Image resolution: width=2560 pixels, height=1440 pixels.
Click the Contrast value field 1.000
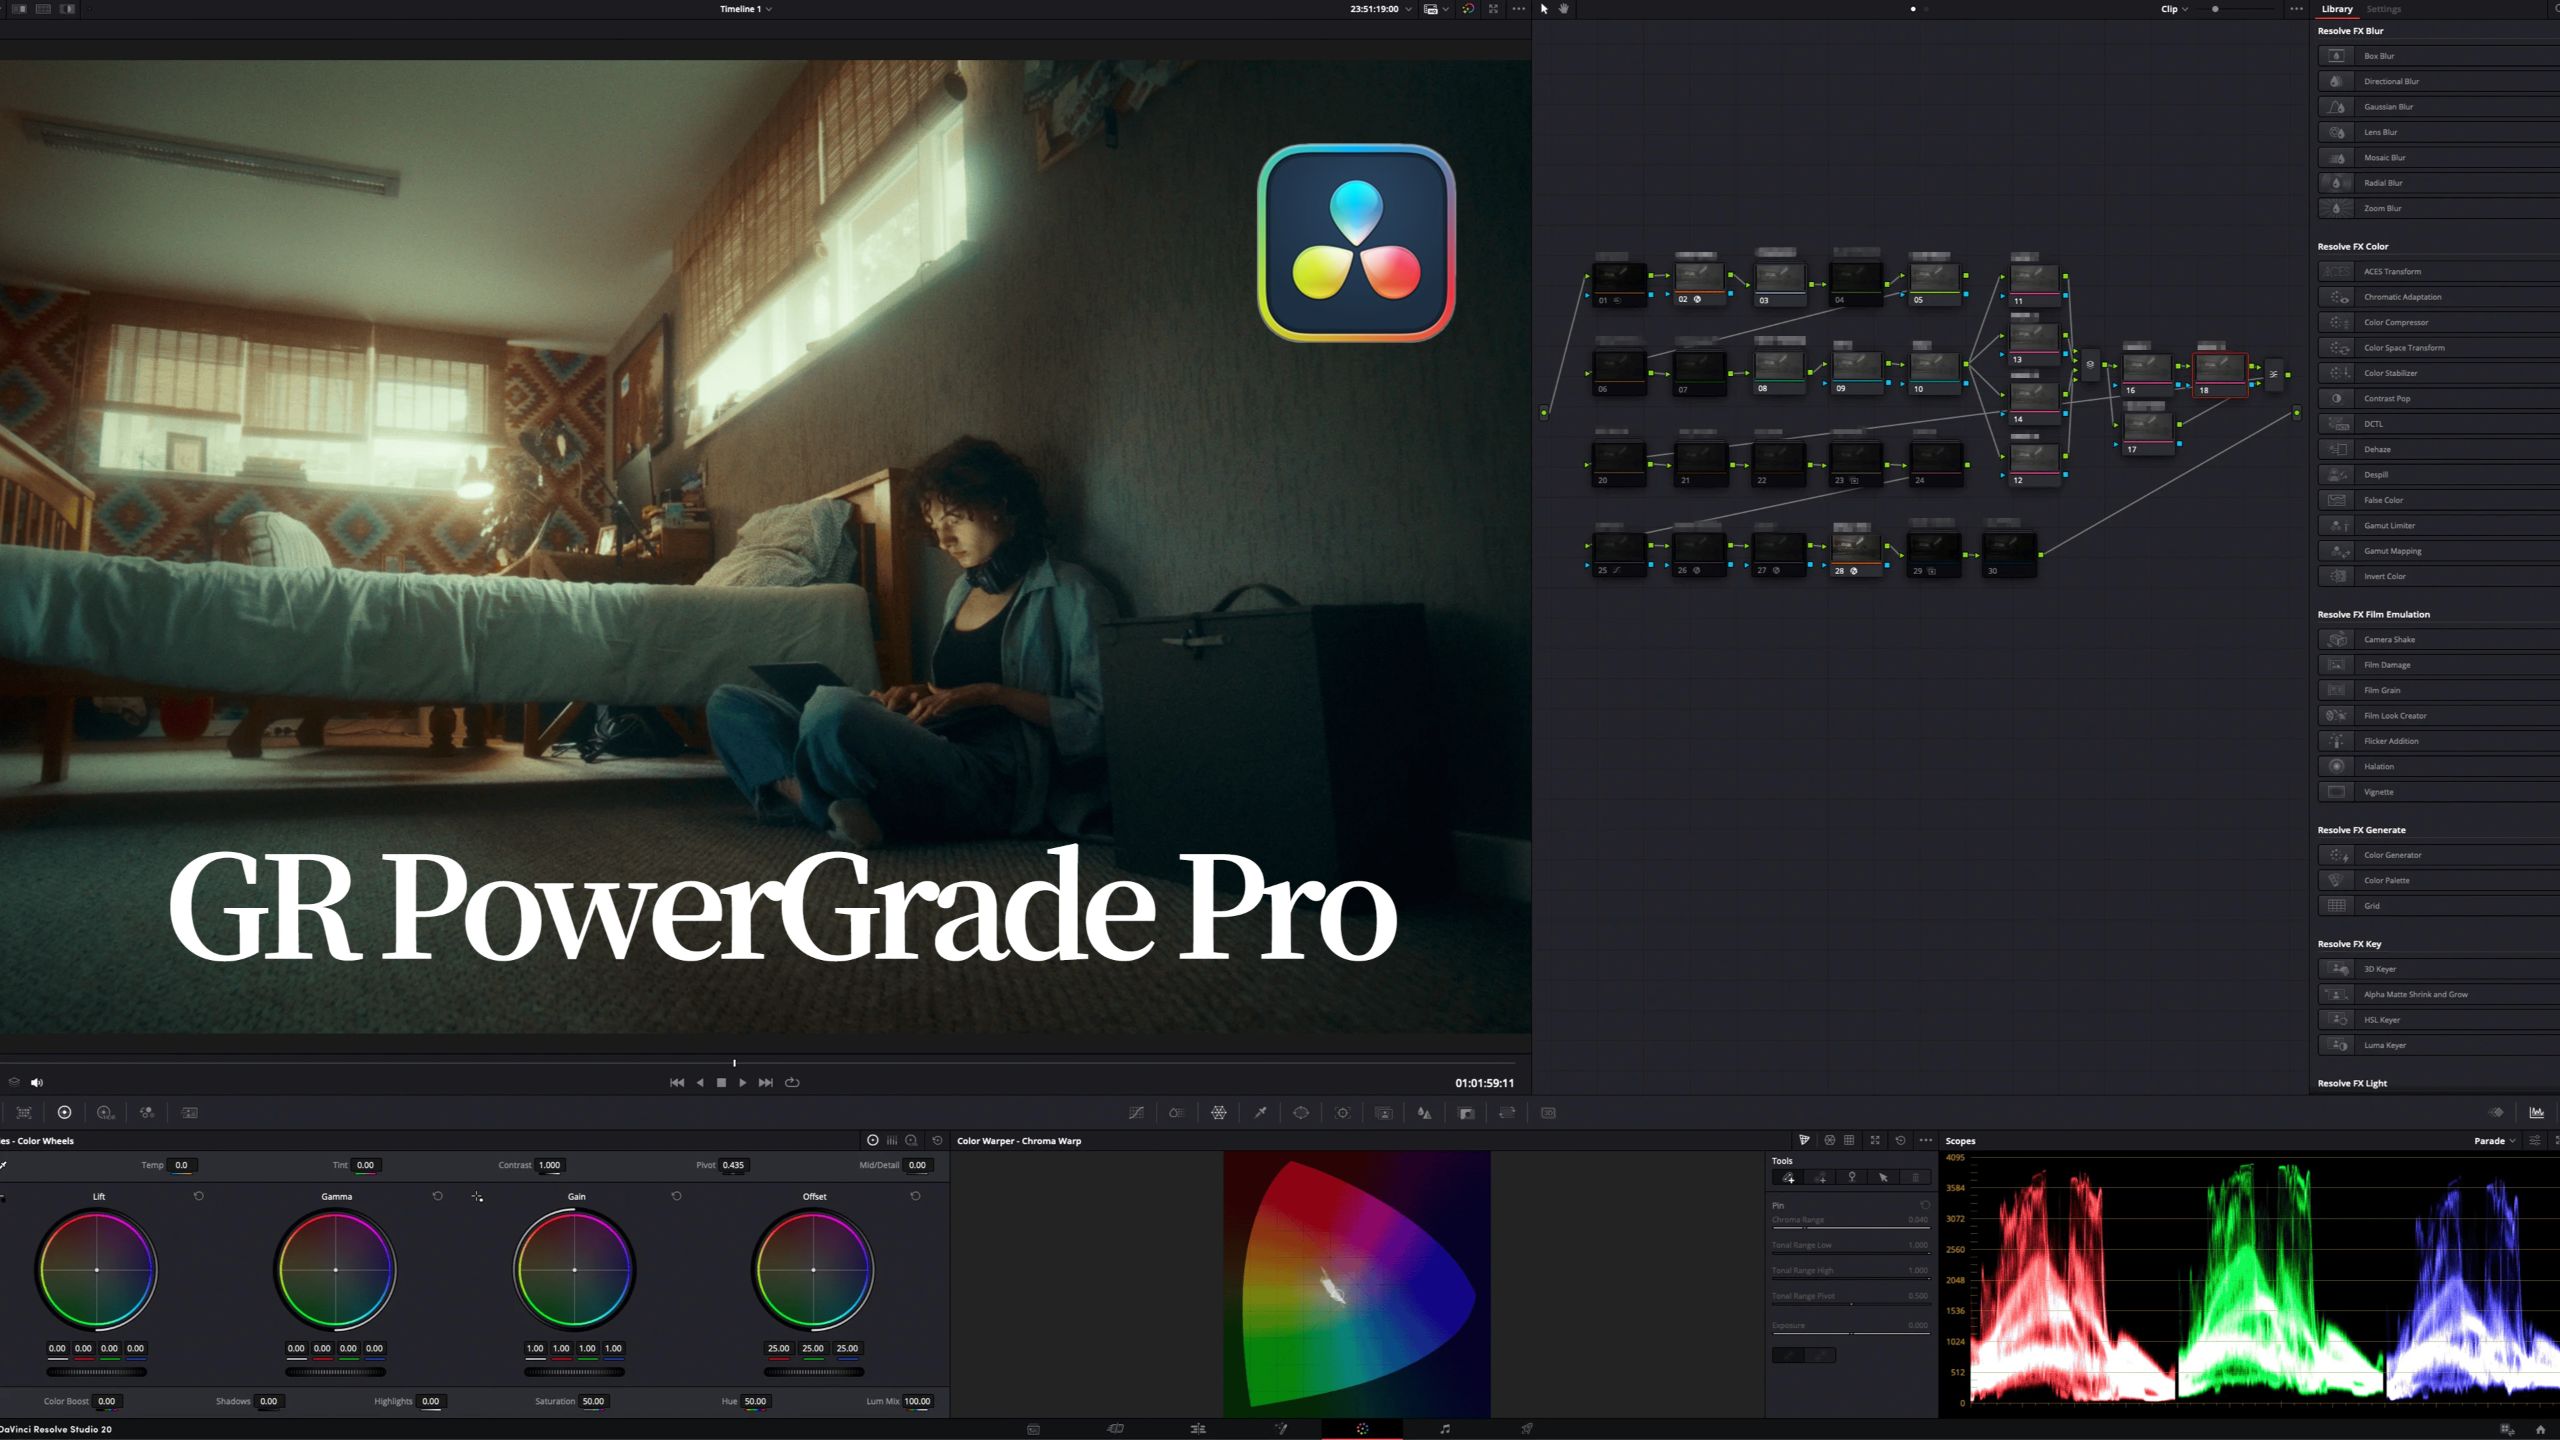point(550,1165)
